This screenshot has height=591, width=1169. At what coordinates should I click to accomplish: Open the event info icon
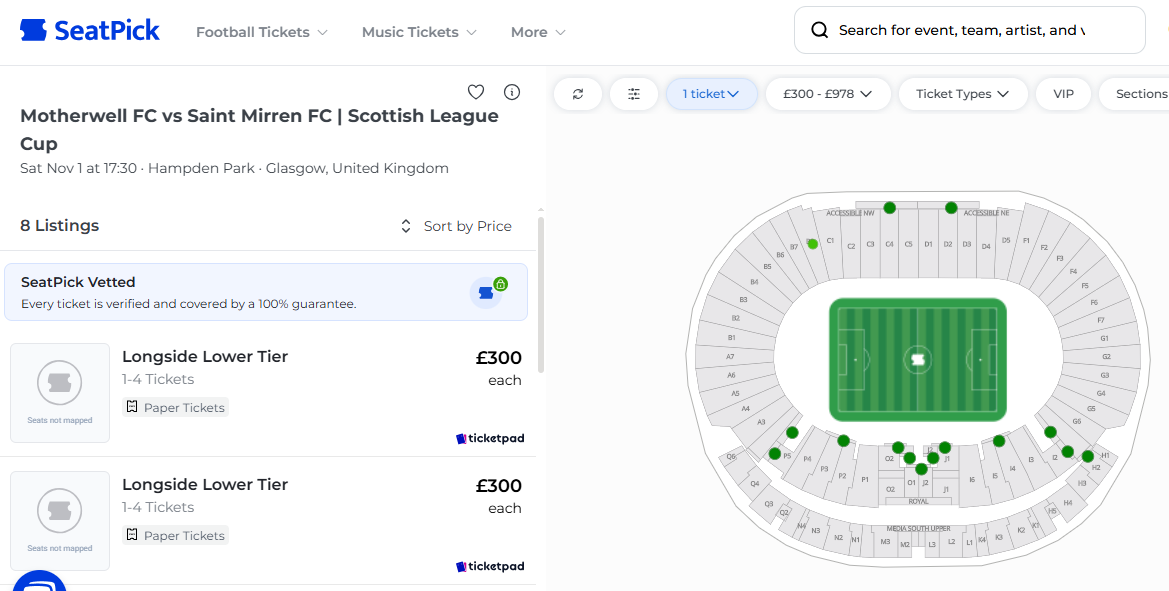point(512,92)
